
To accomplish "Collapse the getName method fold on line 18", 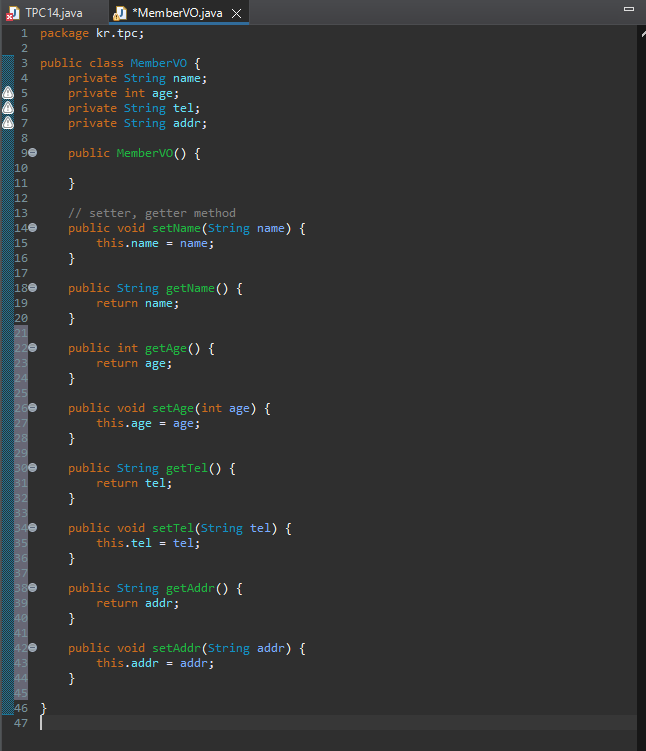I will coord(33,288).
